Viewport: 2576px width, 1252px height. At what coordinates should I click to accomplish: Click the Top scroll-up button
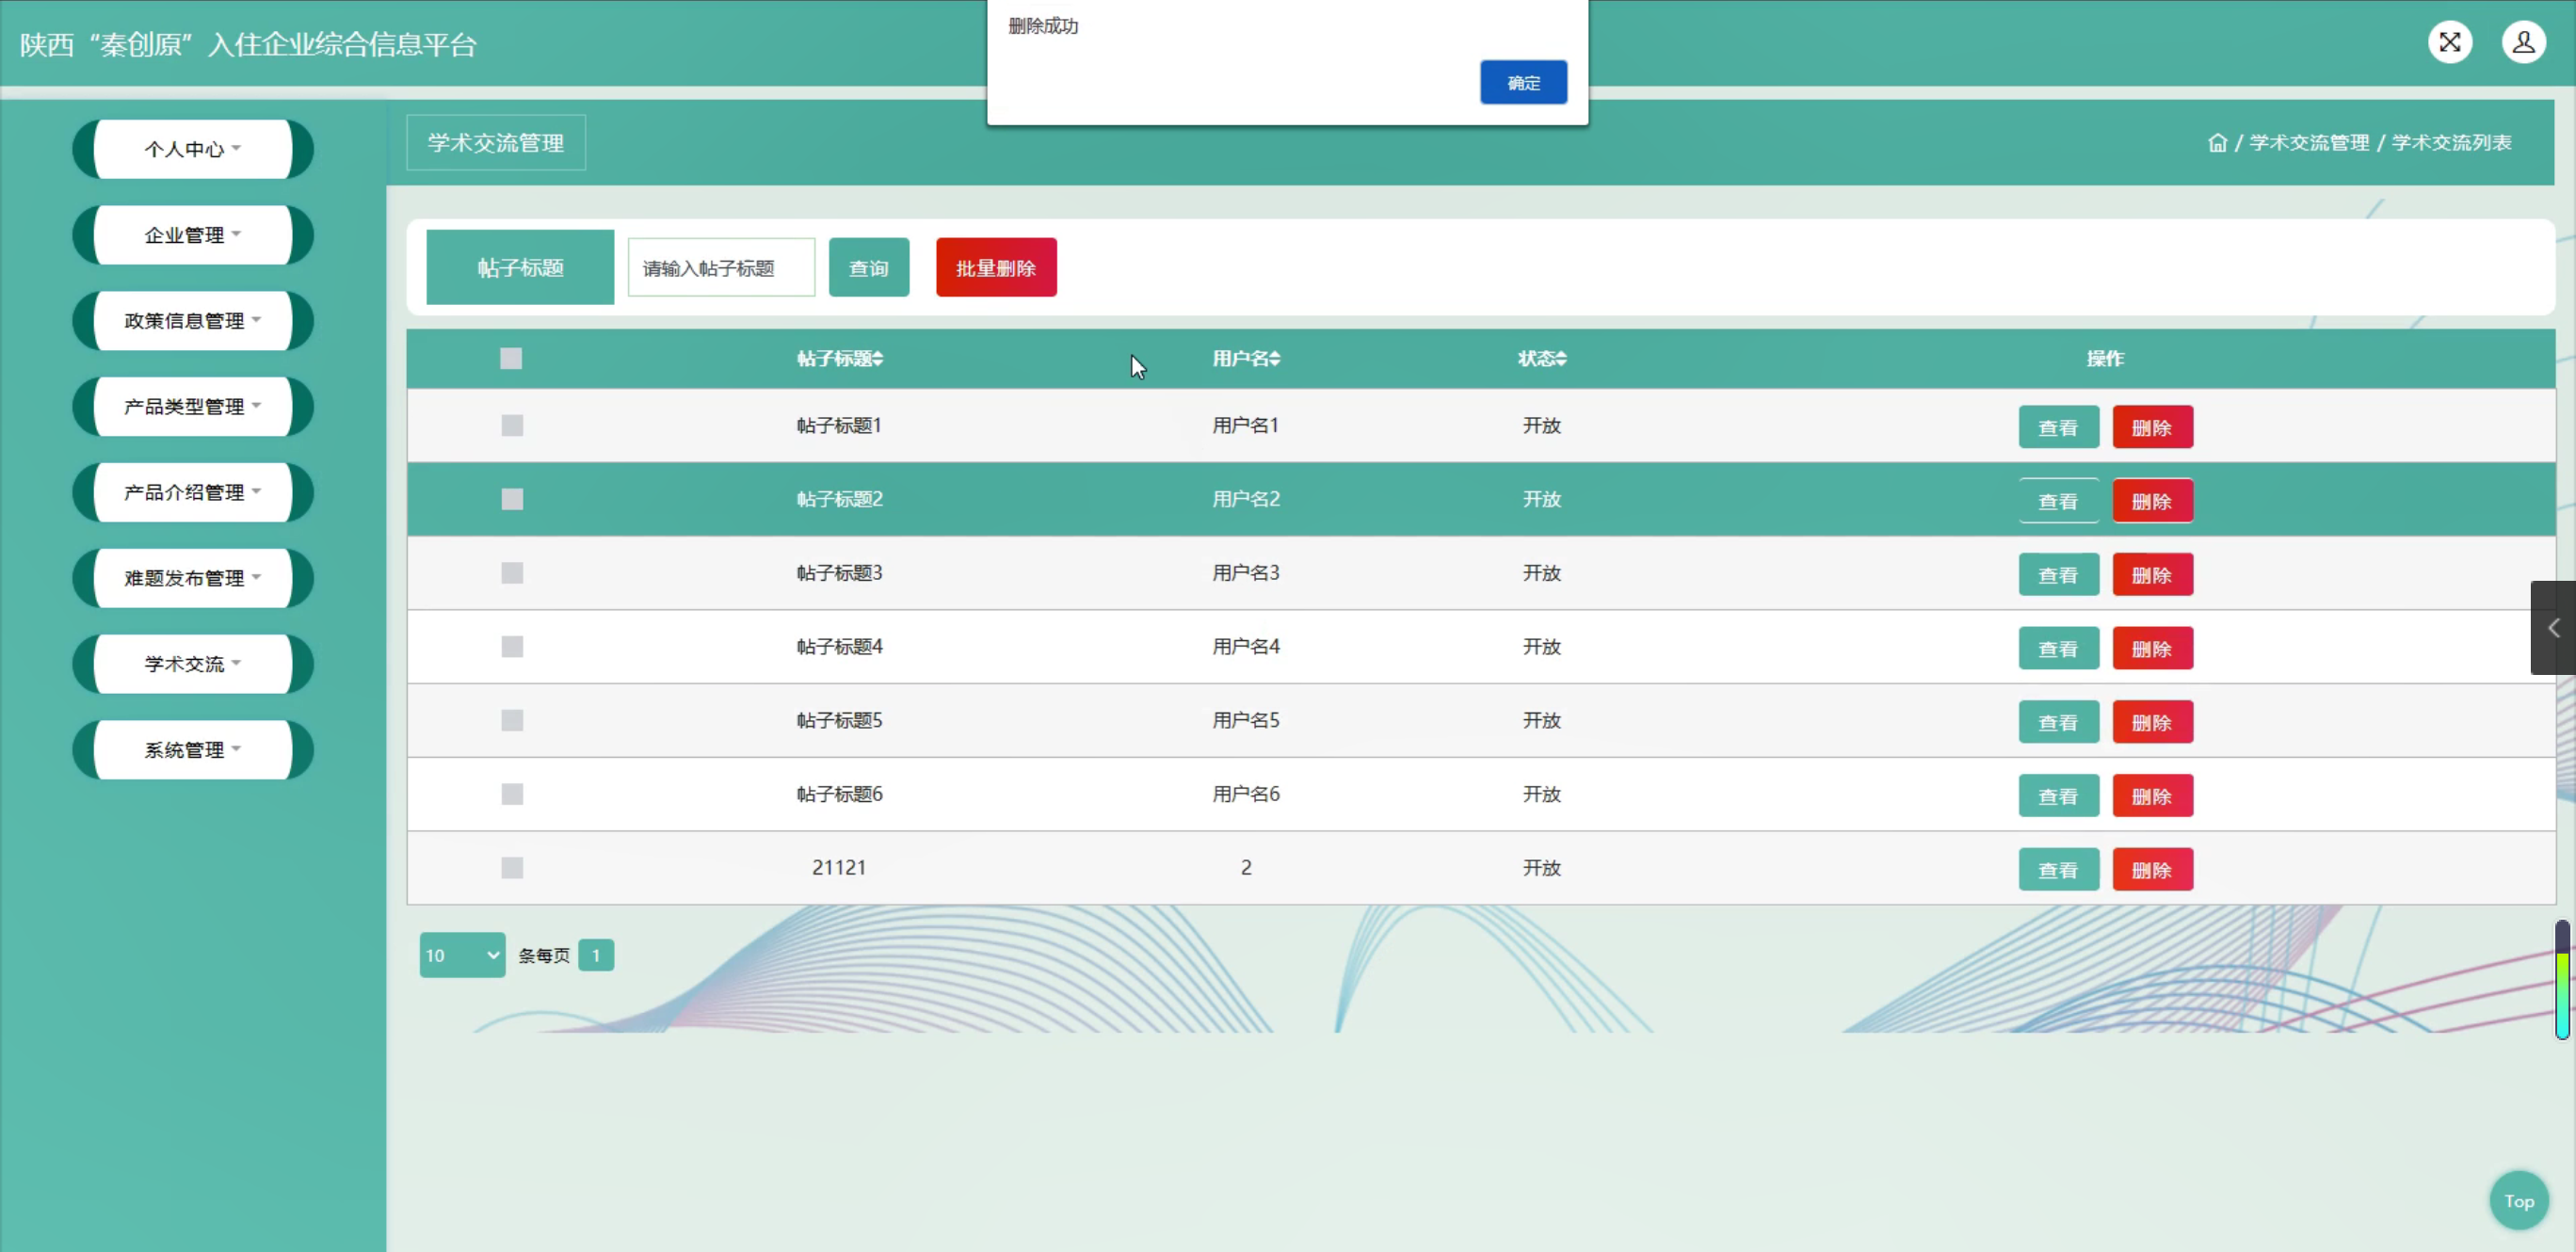coord(2518,1200)
